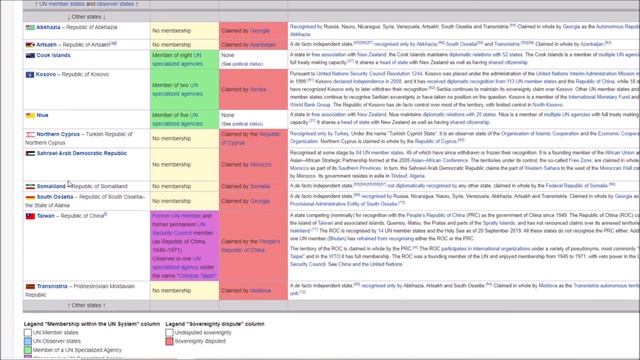The height and width of the screenshot is (360, 640).
Task: Click the Abkhazia flag icon
Action: point(30,27)
